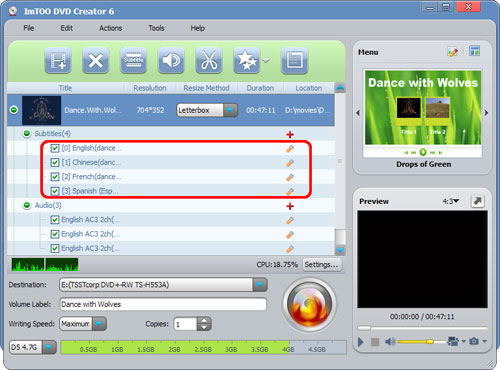Click the red plus to add audio
Image resolution: width=500 pixels, height=370 pixels.
point(290,206)
